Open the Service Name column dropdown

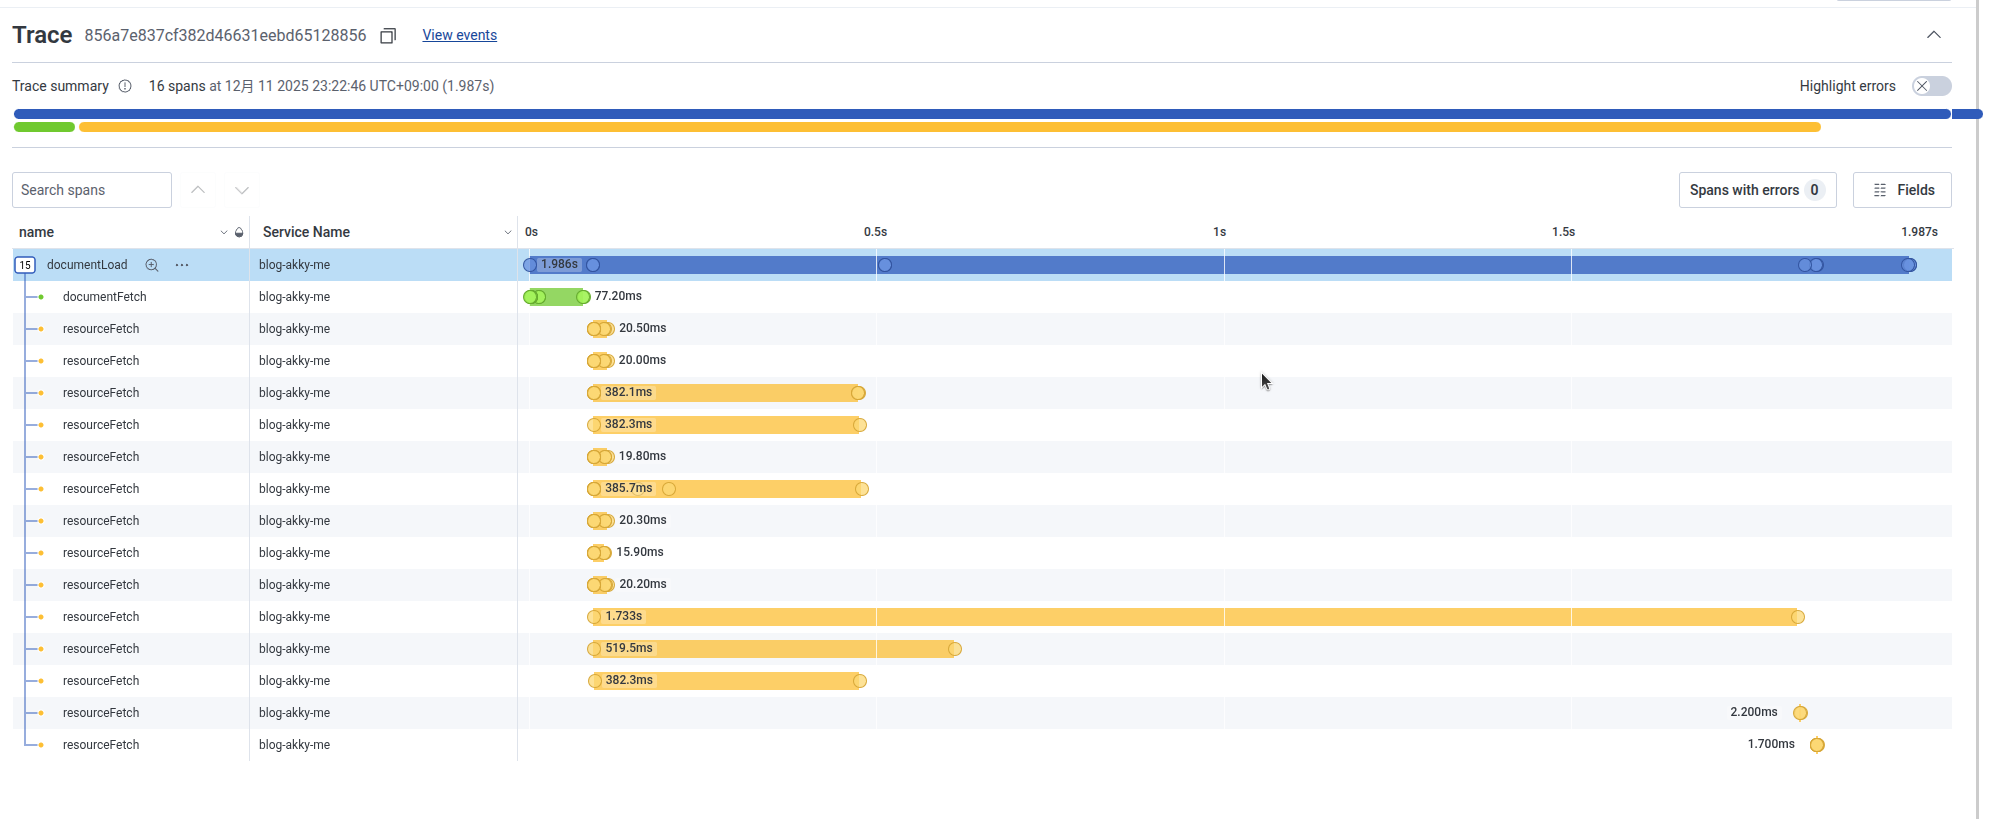click(507, 232)
